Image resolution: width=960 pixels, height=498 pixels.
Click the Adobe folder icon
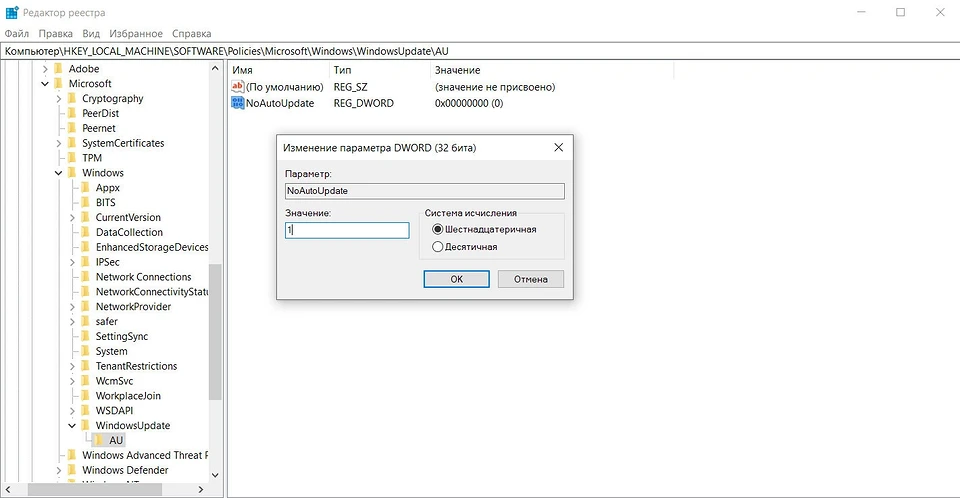click(58, 69)
